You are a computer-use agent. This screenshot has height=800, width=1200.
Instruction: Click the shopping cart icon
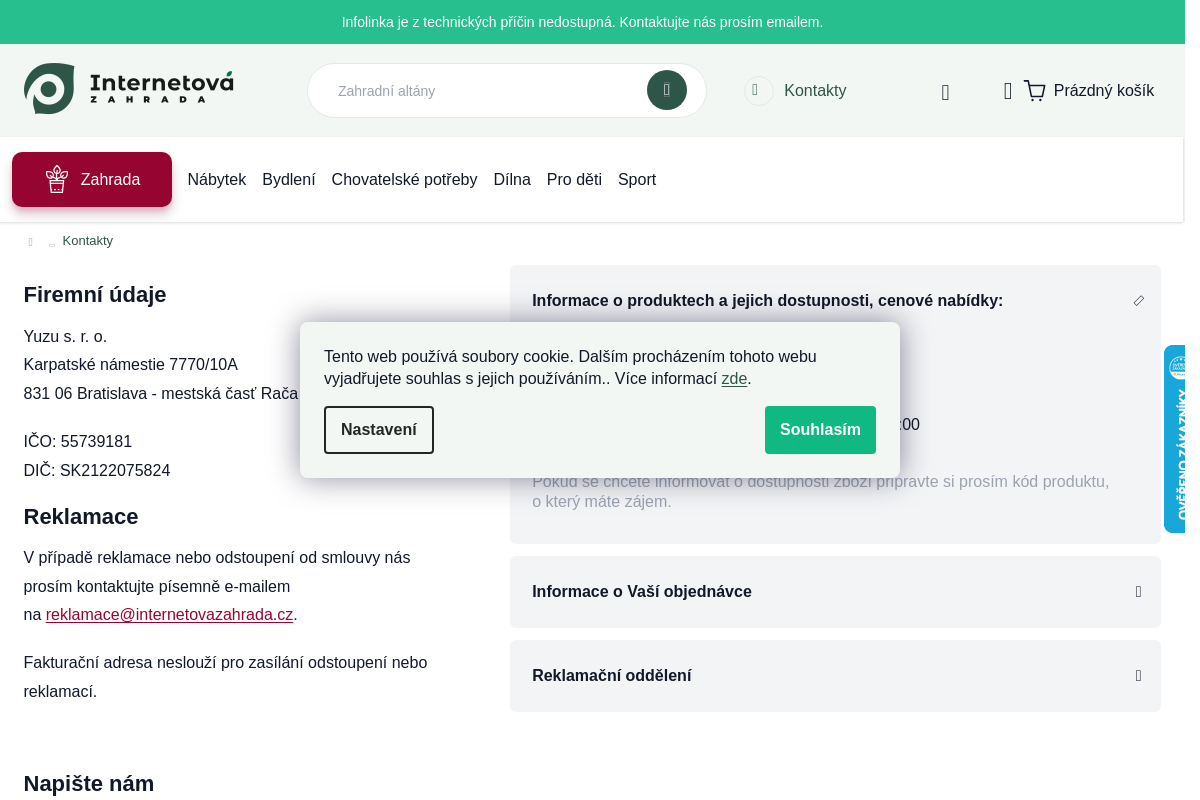[x=1035, y=91]
